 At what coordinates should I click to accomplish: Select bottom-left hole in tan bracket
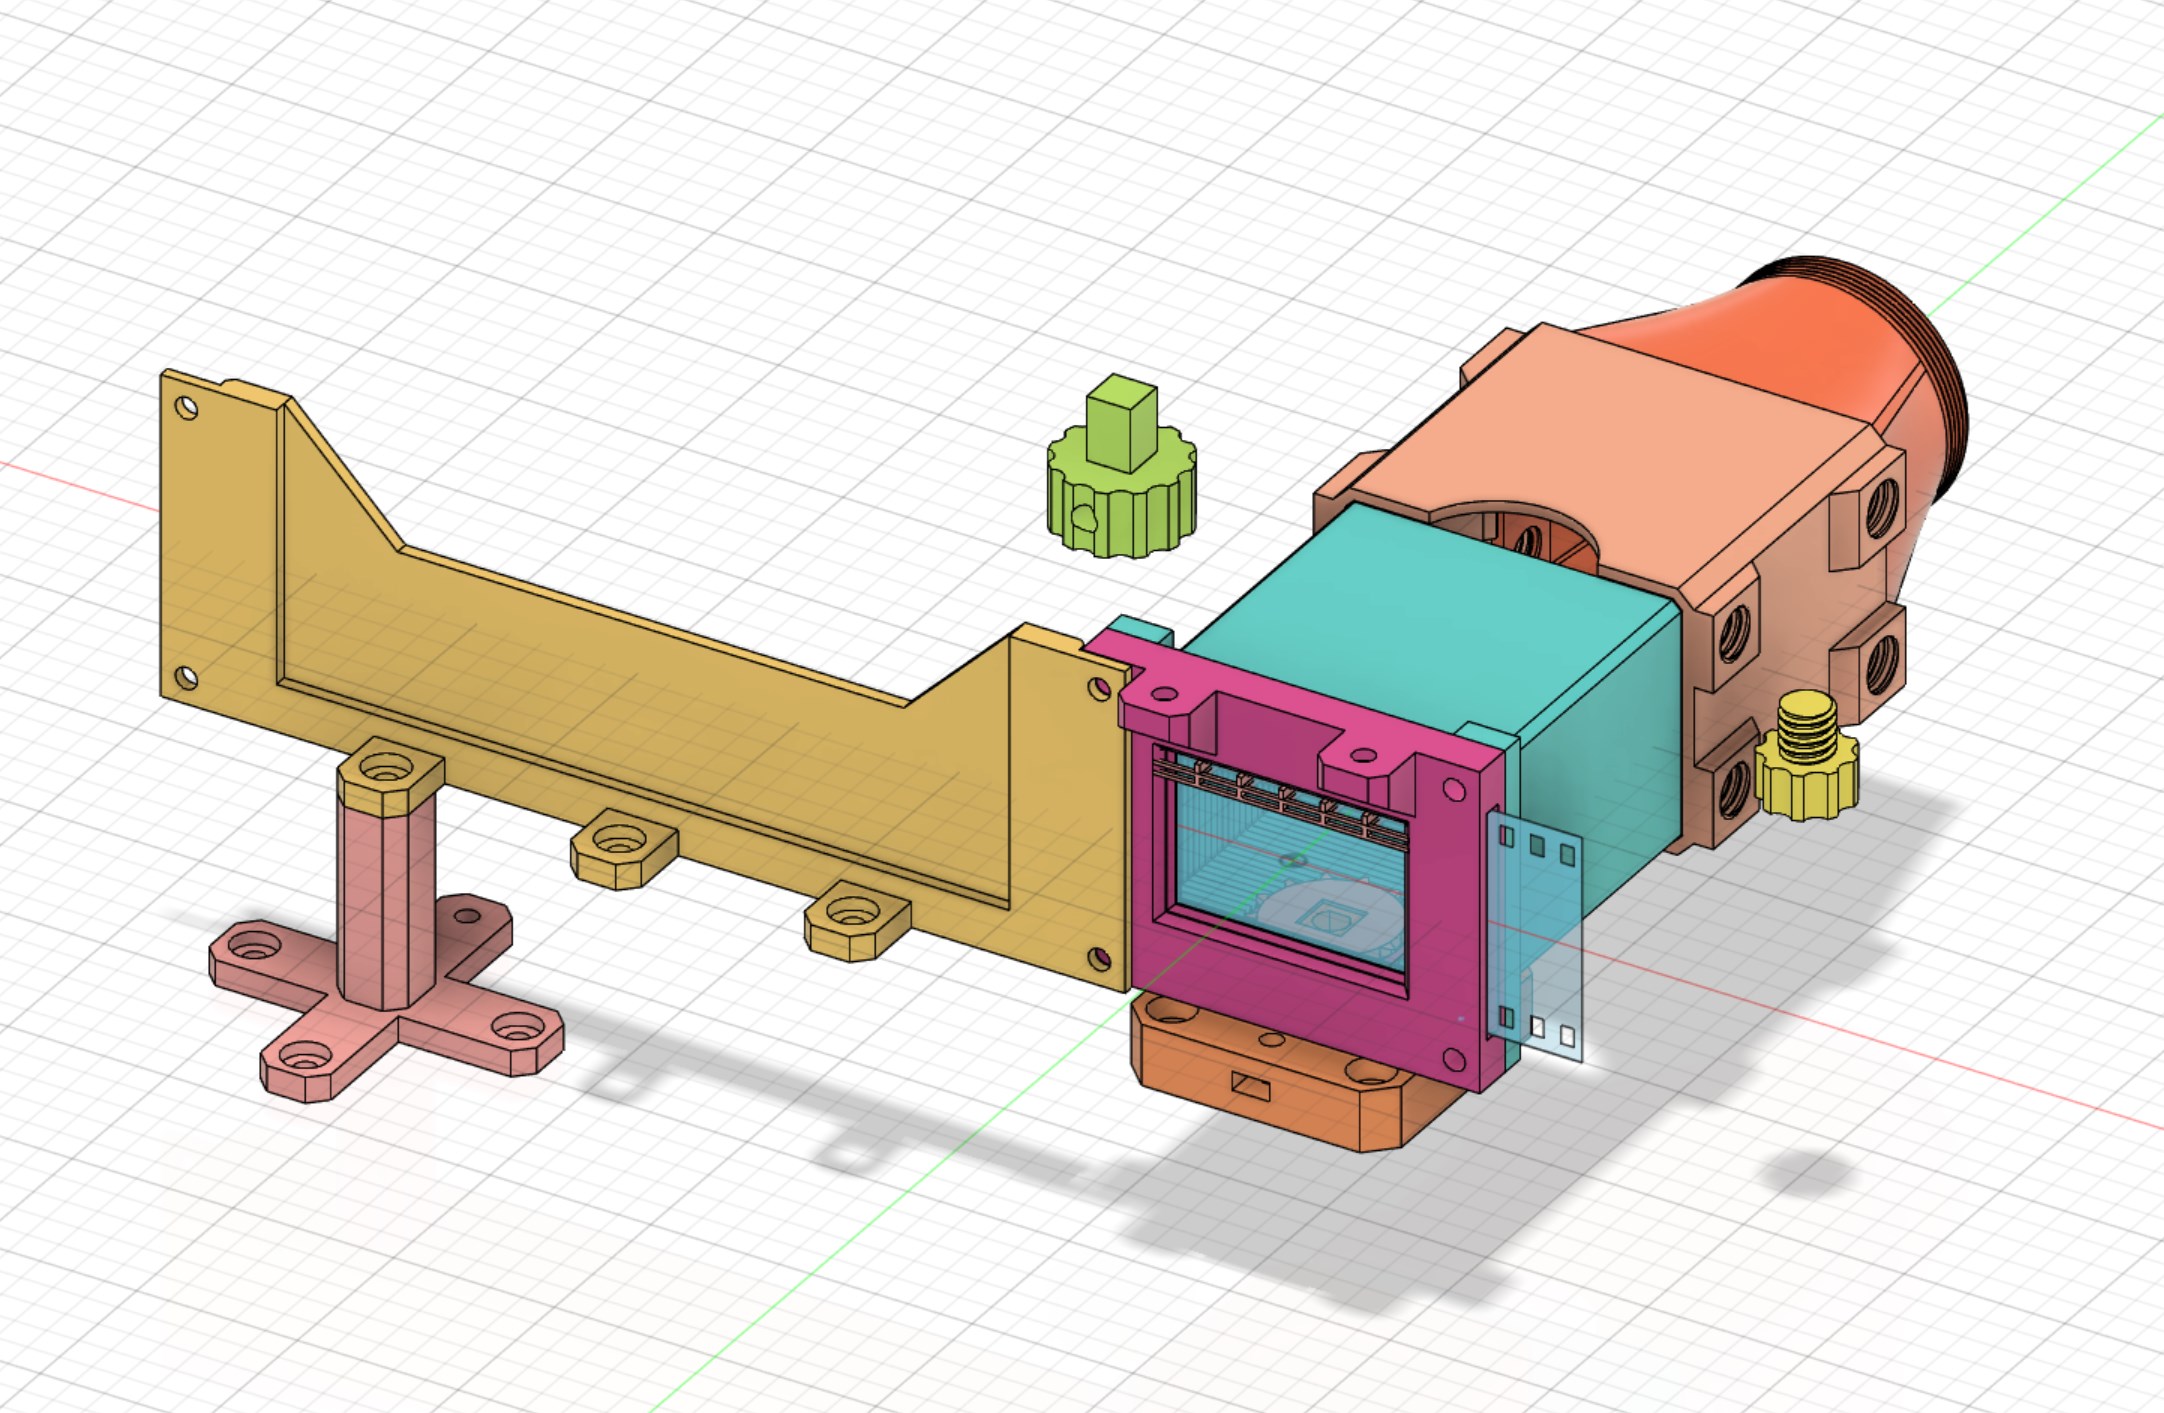tap(186, 679)
